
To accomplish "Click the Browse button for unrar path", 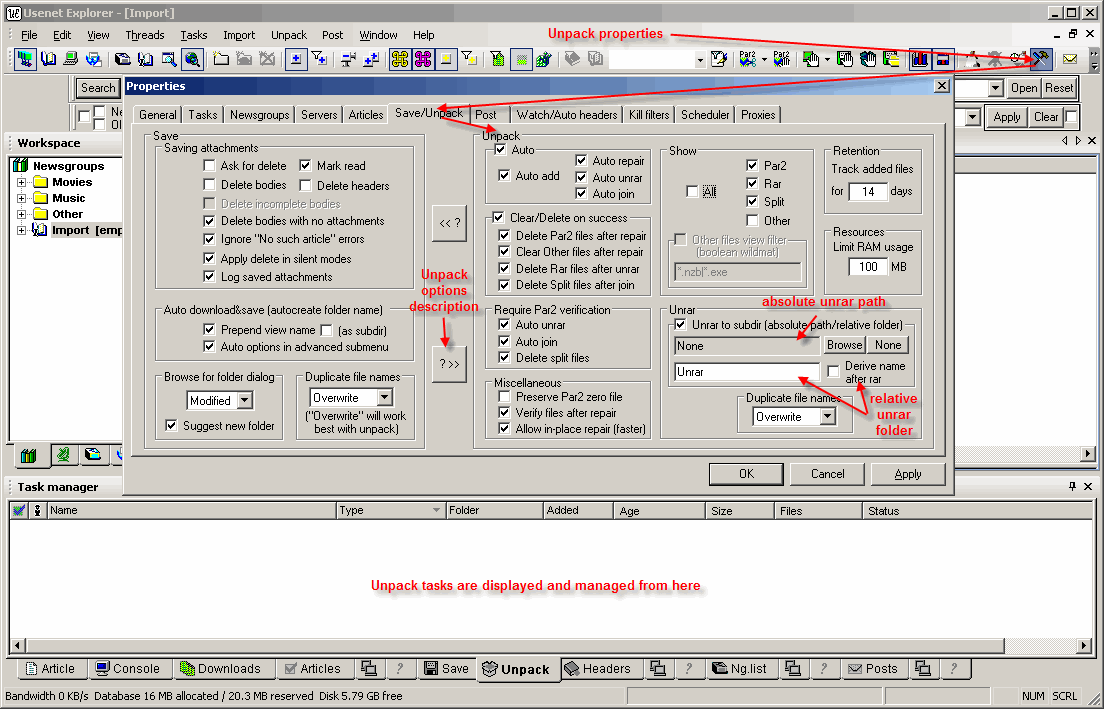I will coord(844,345).
